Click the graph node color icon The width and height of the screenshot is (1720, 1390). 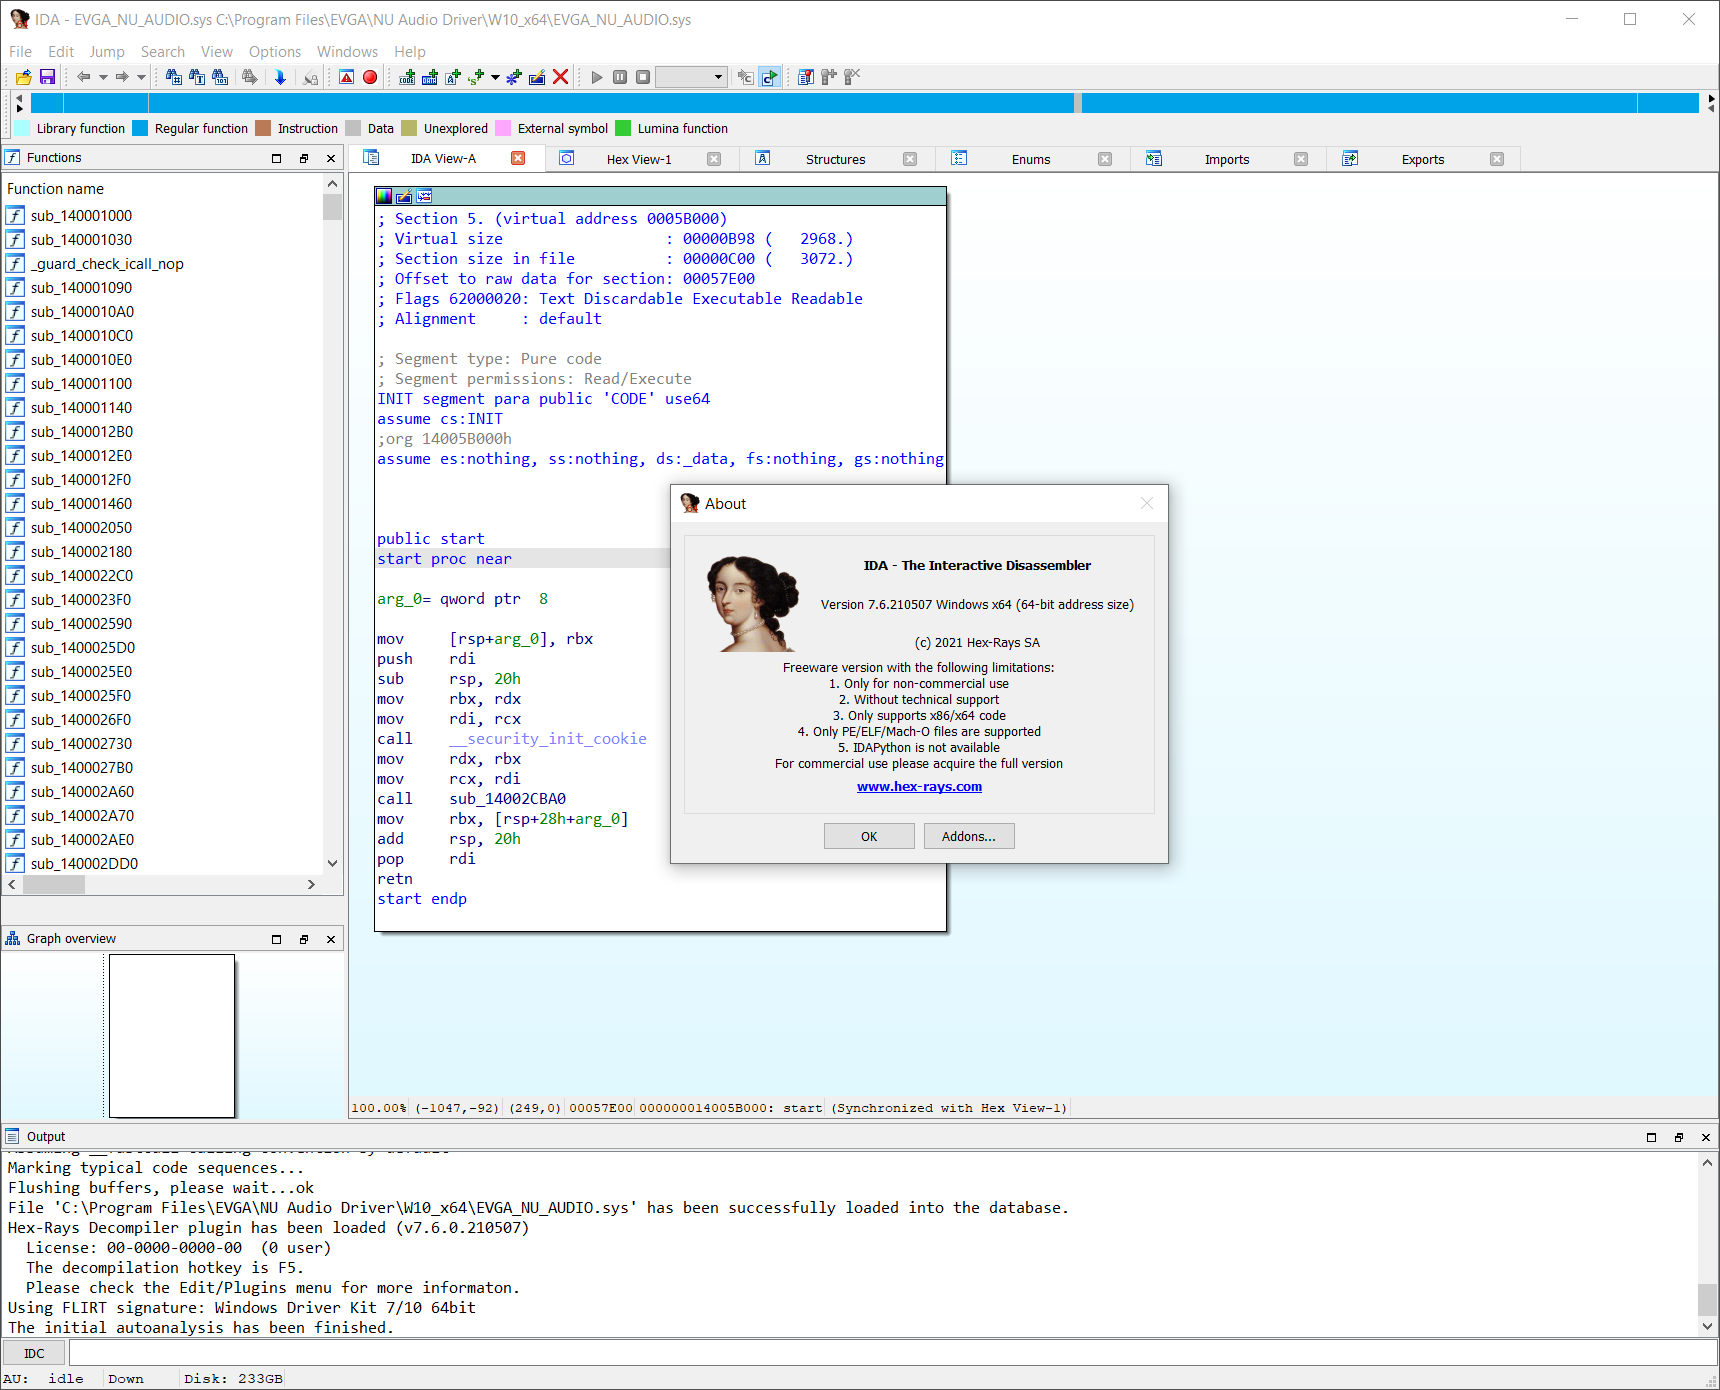tap(384, 196)
